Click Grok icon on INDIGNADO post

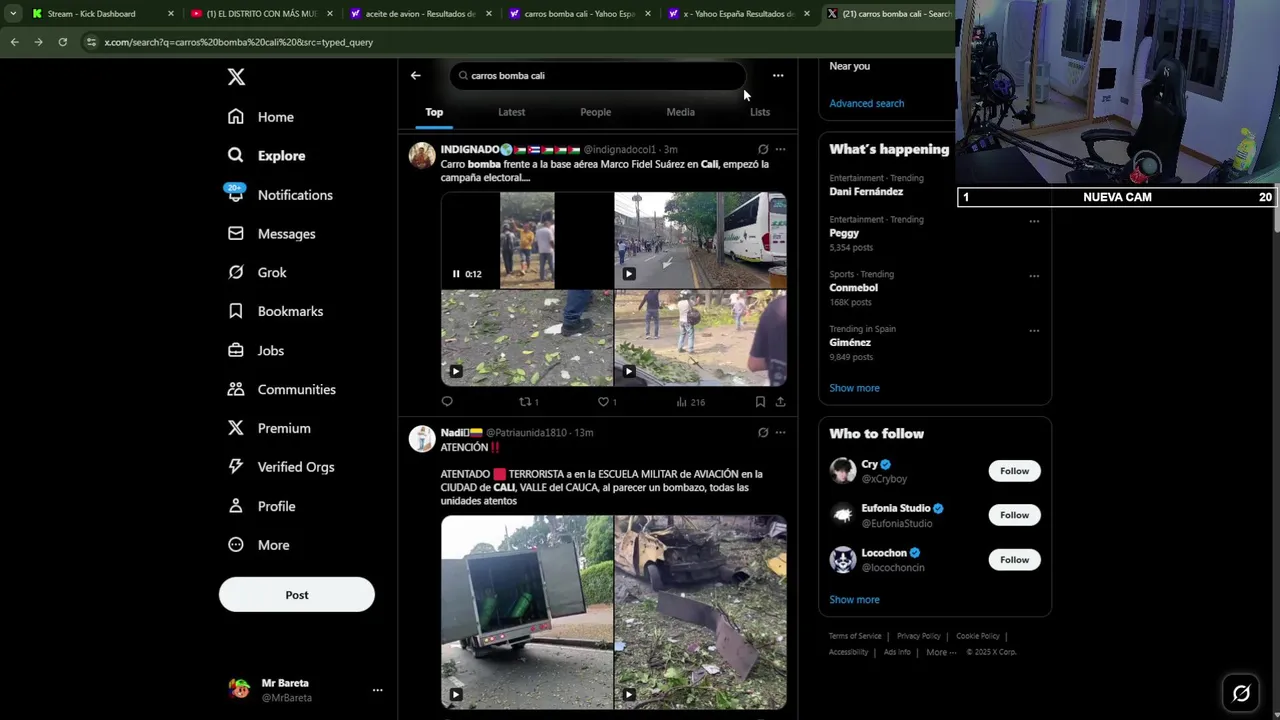[763, 149]
